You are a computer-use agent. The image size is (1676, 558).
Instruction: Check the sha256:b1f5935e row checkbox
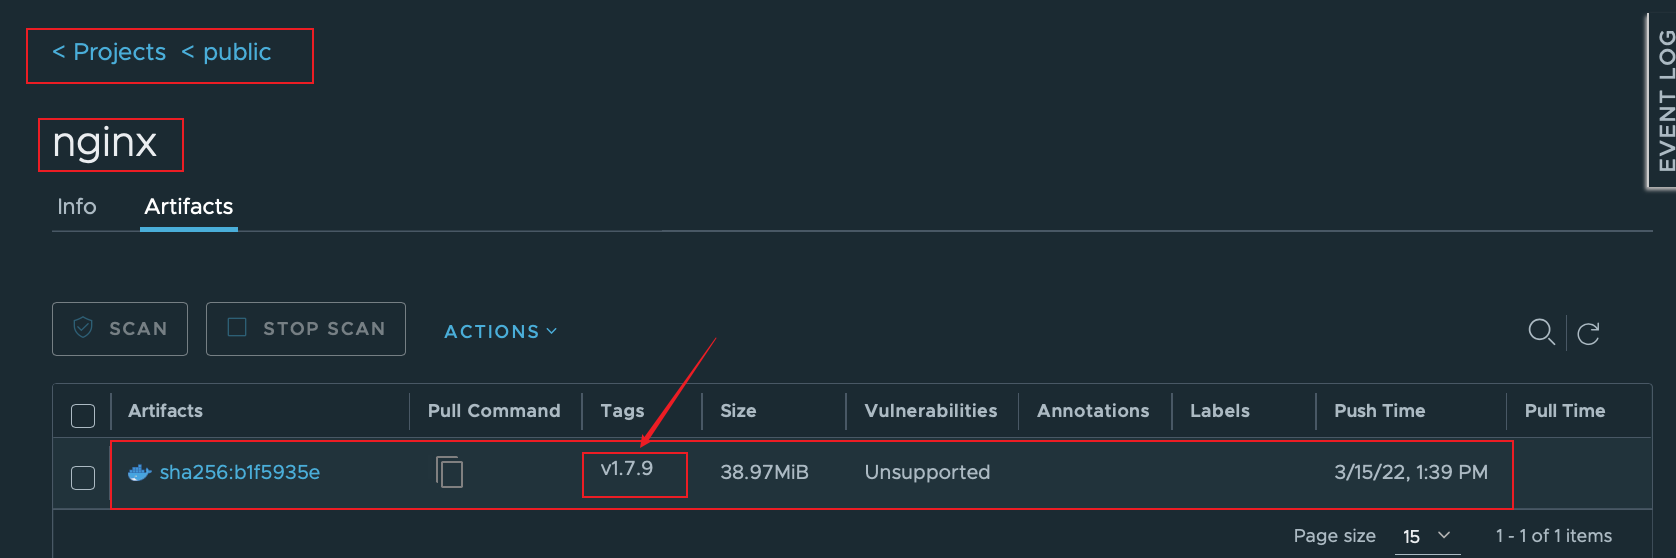point(83,477)
